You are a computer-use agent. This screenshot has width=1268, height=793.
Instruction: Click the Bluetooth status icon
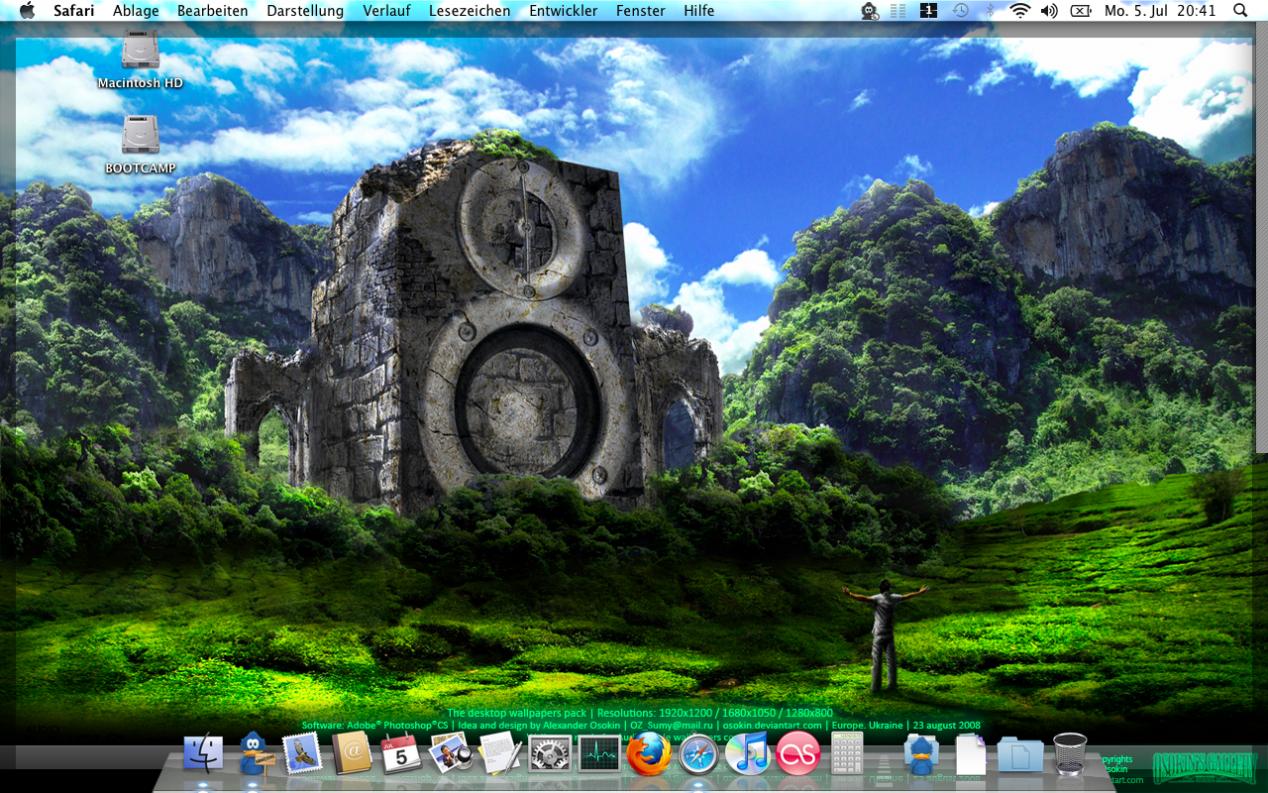(990, 11)
